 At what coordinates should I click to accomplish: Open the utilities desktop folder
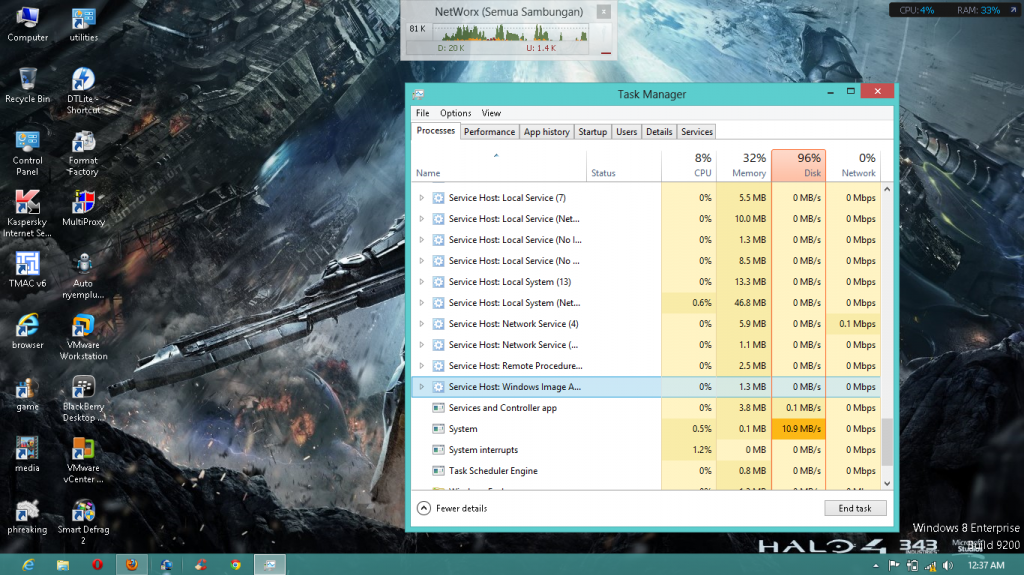point(84,25)
